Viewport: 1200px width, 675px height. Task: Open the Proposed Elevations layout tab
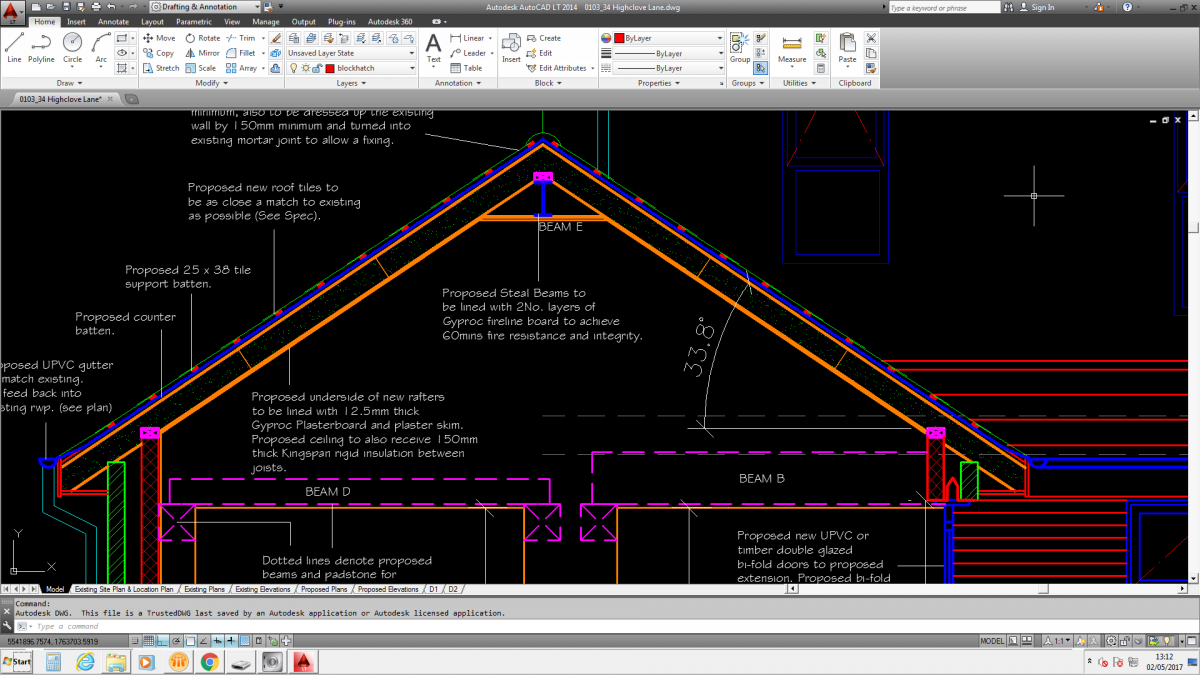coord(389,589)
